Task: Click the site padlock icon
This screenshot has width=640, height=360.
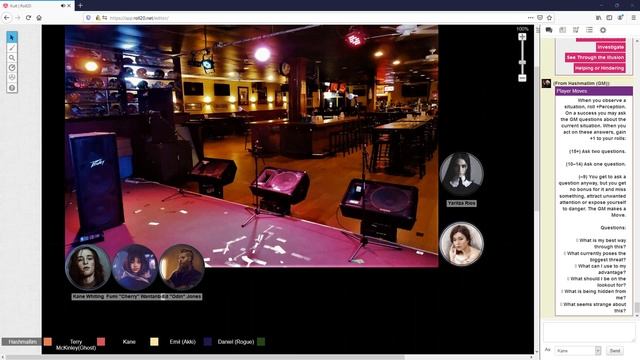Action: coord(98,18)
